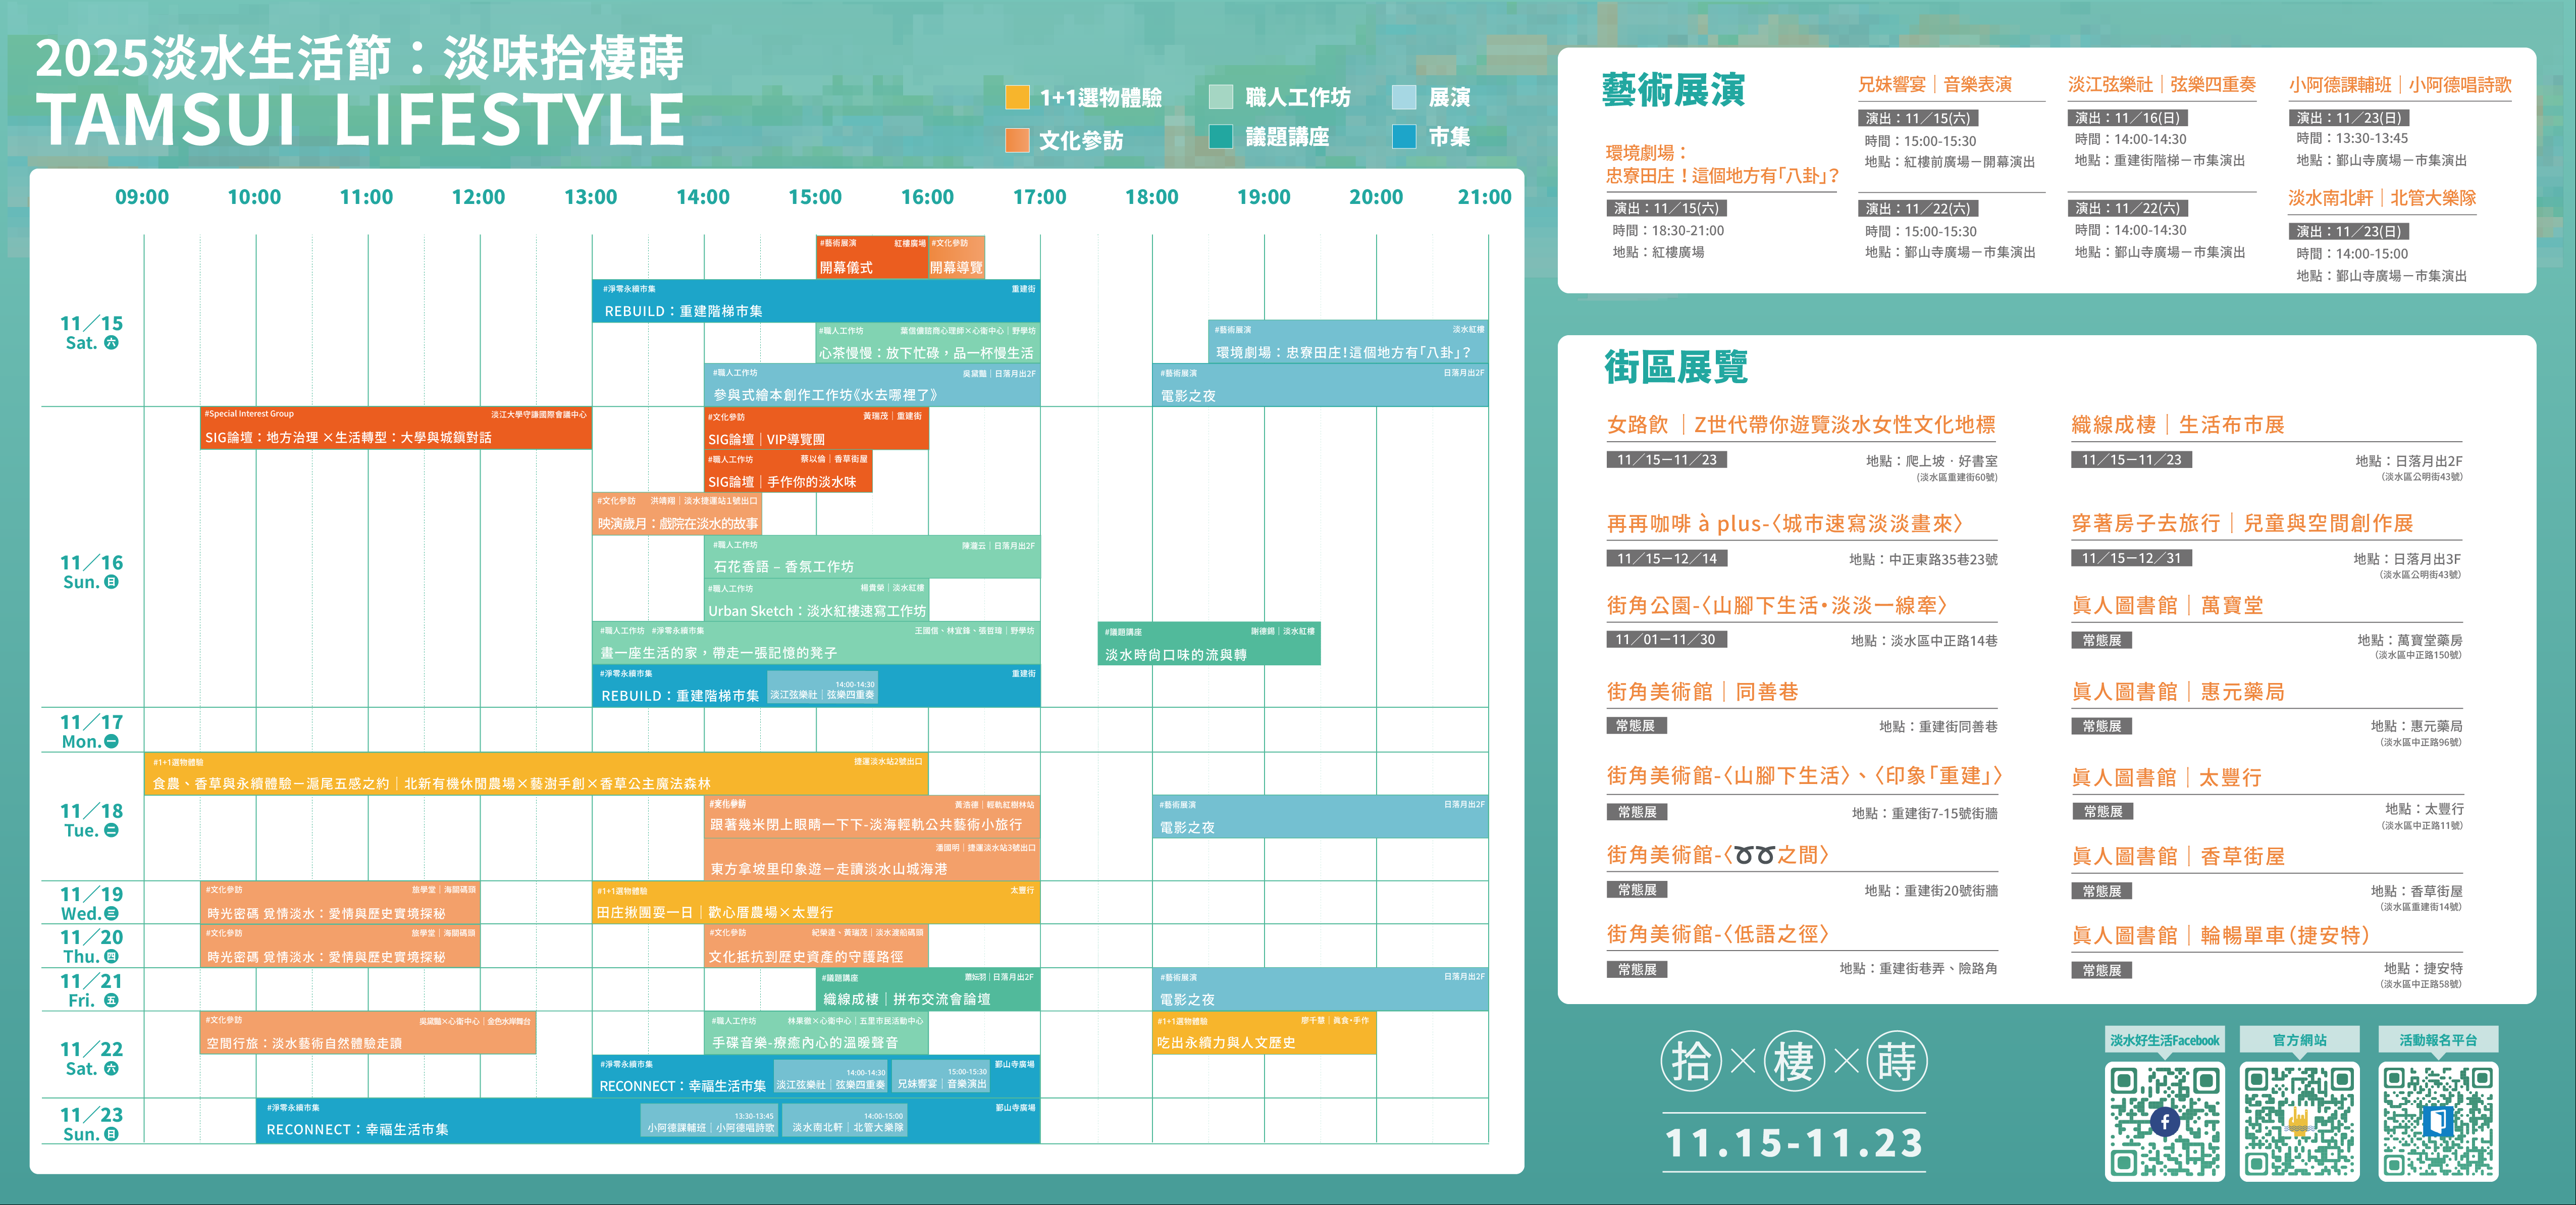
Task: Open 織線成棧 生活布市展 title
Action: click(x=2177, y=425)
